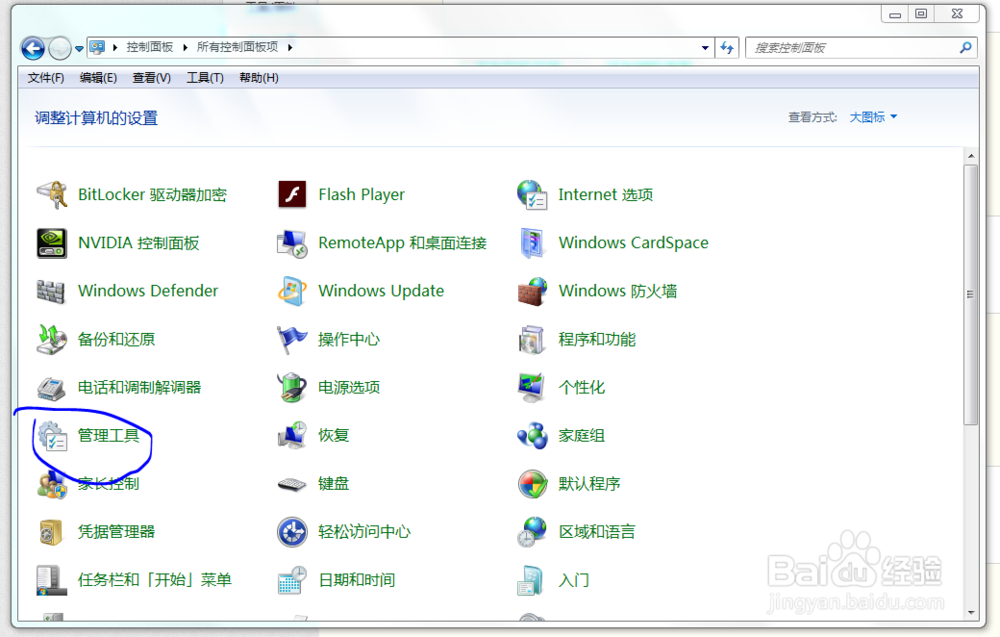Open Windows Defender wall icon

click(x=51, y=291)
